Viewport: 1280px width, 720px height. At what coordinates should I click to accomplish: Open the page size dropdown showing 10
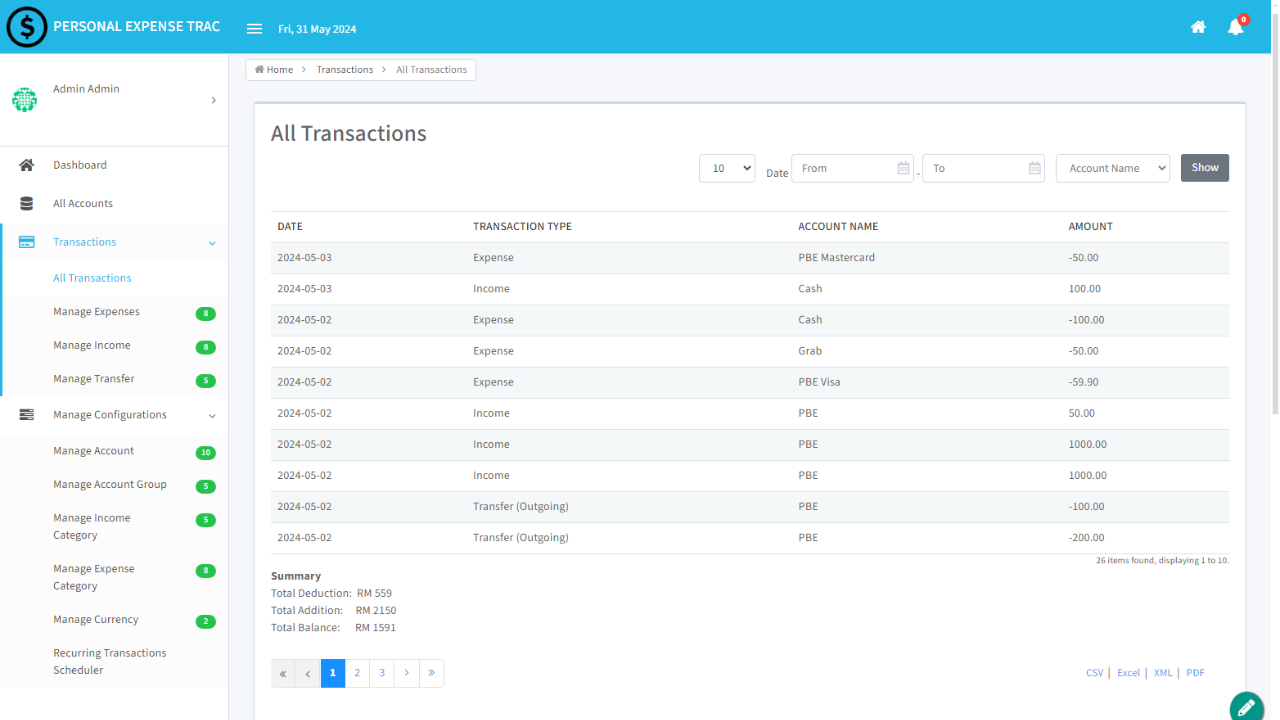[726, 168]
